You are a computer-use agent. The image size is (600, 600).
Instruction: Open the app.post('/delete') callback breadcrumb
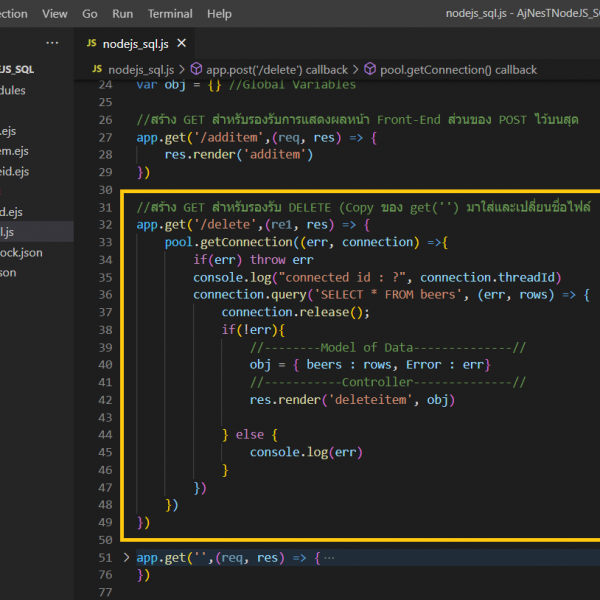[x=277, y=70]
